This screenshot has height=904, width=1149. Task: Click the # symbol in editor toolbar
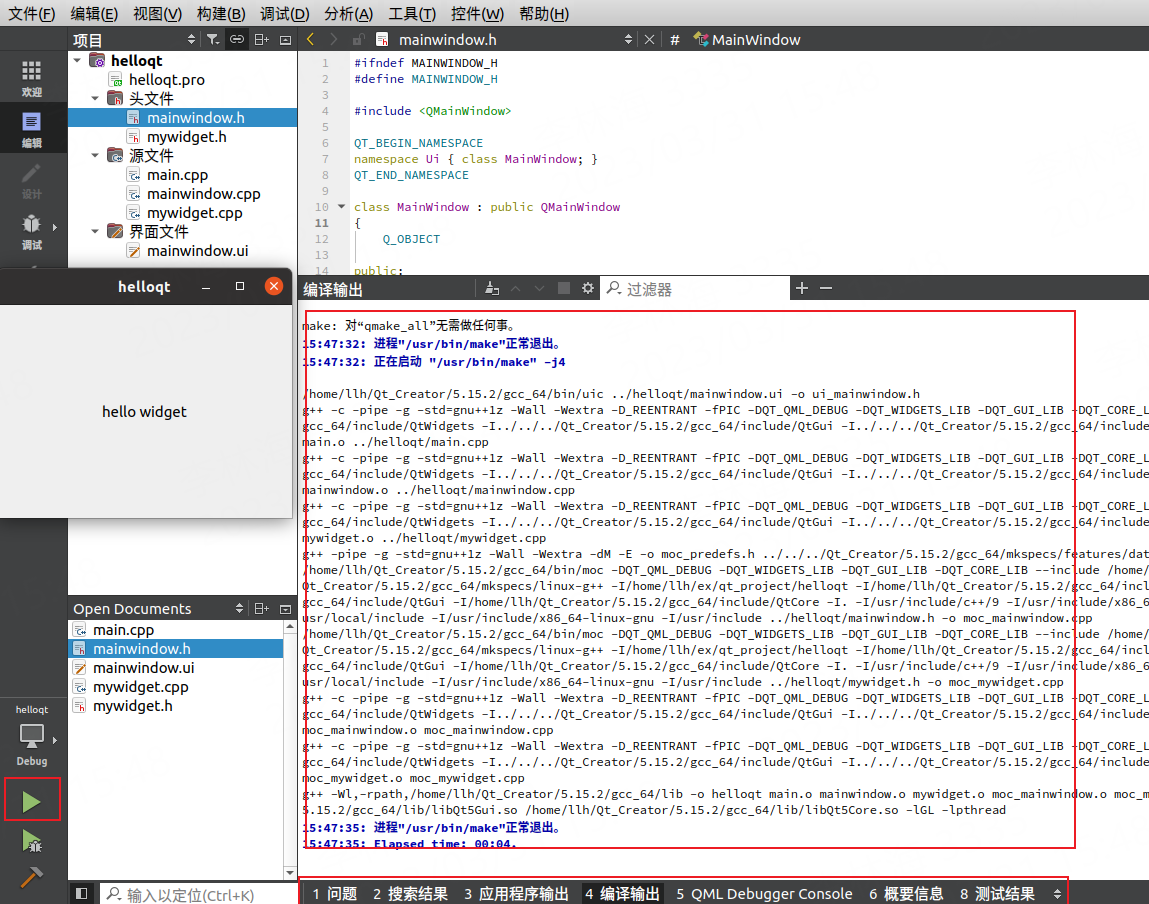point(675,40)
